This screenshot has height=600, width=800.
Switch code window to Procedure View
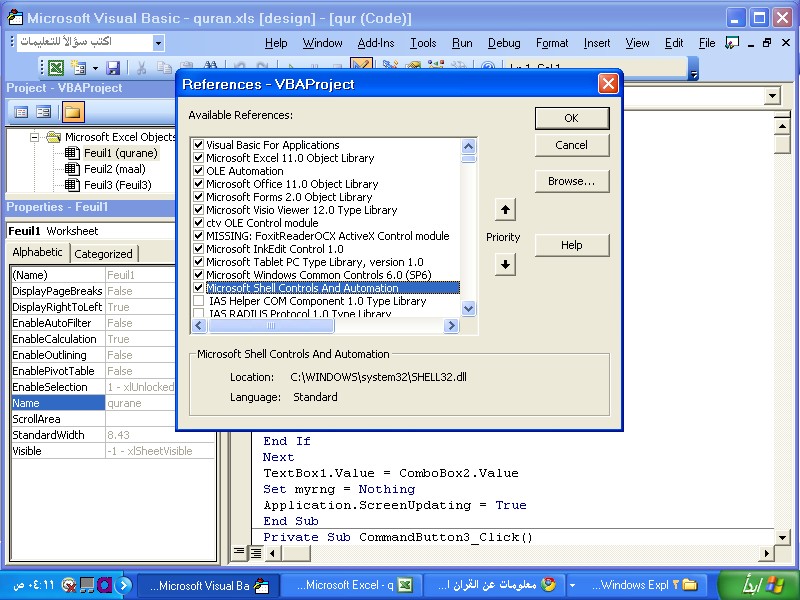tap(238, 552)
